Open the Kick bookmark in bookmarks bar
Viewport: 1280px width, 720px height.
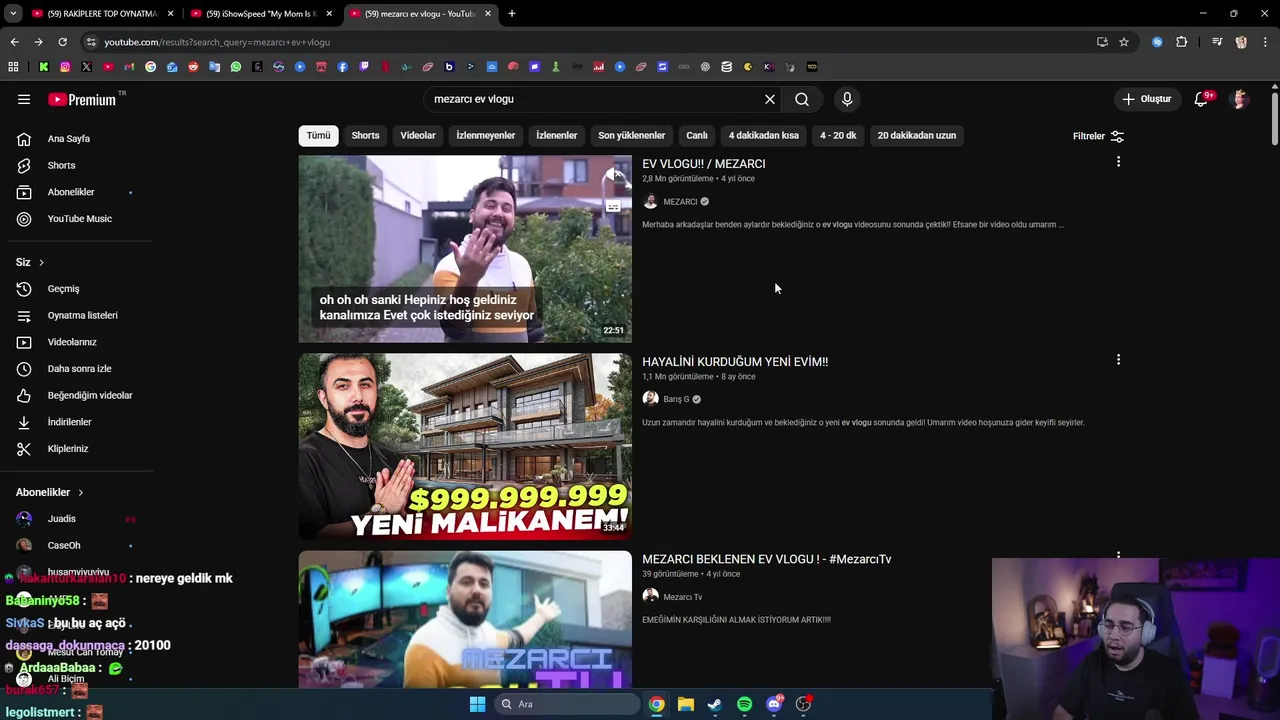(x=44, y=67)
